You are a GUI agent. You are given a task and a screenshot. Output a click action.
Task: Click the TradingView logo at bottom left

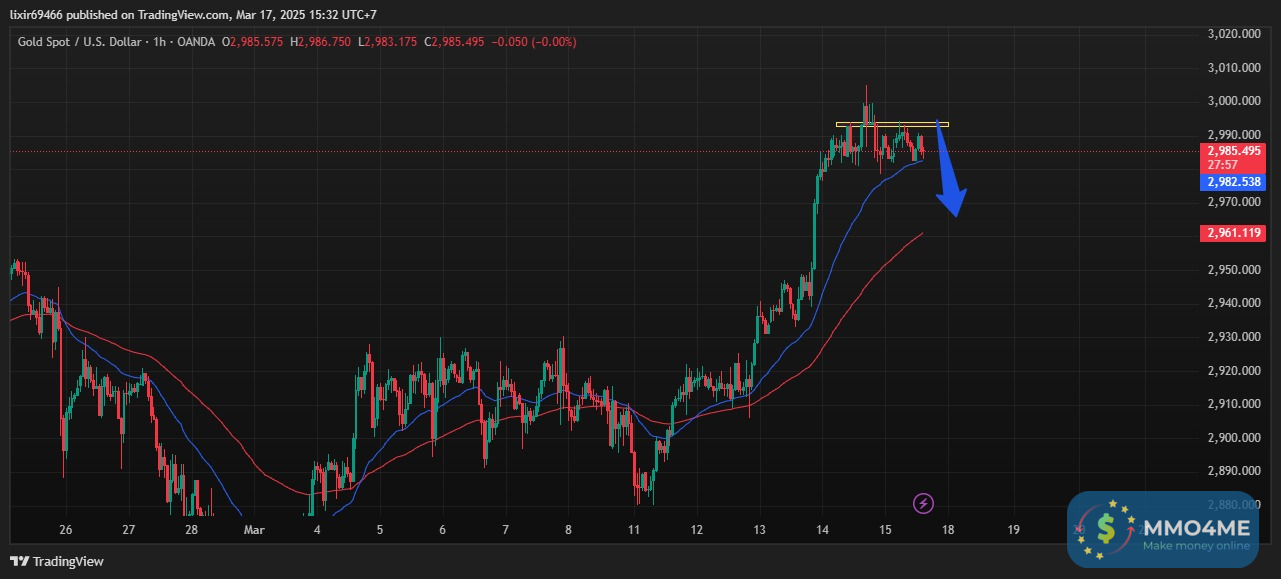[57, 561]
